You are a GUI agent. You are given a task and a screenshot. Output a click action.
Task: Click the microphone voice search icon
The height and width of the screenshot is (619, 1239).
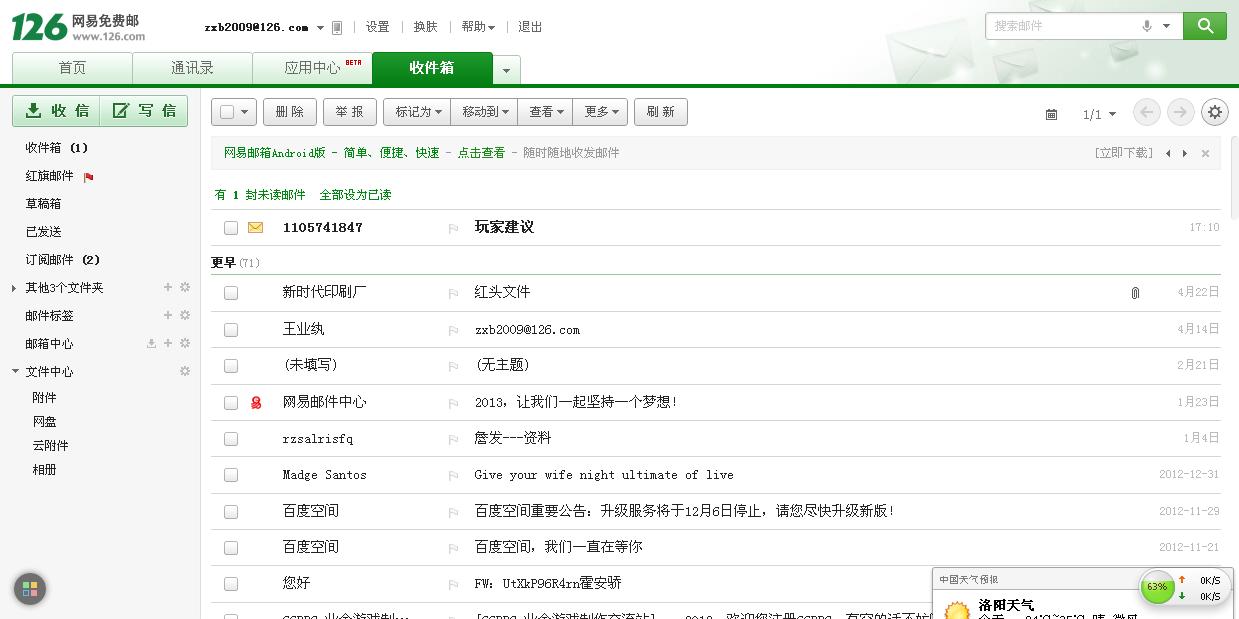click(1147, 26)
